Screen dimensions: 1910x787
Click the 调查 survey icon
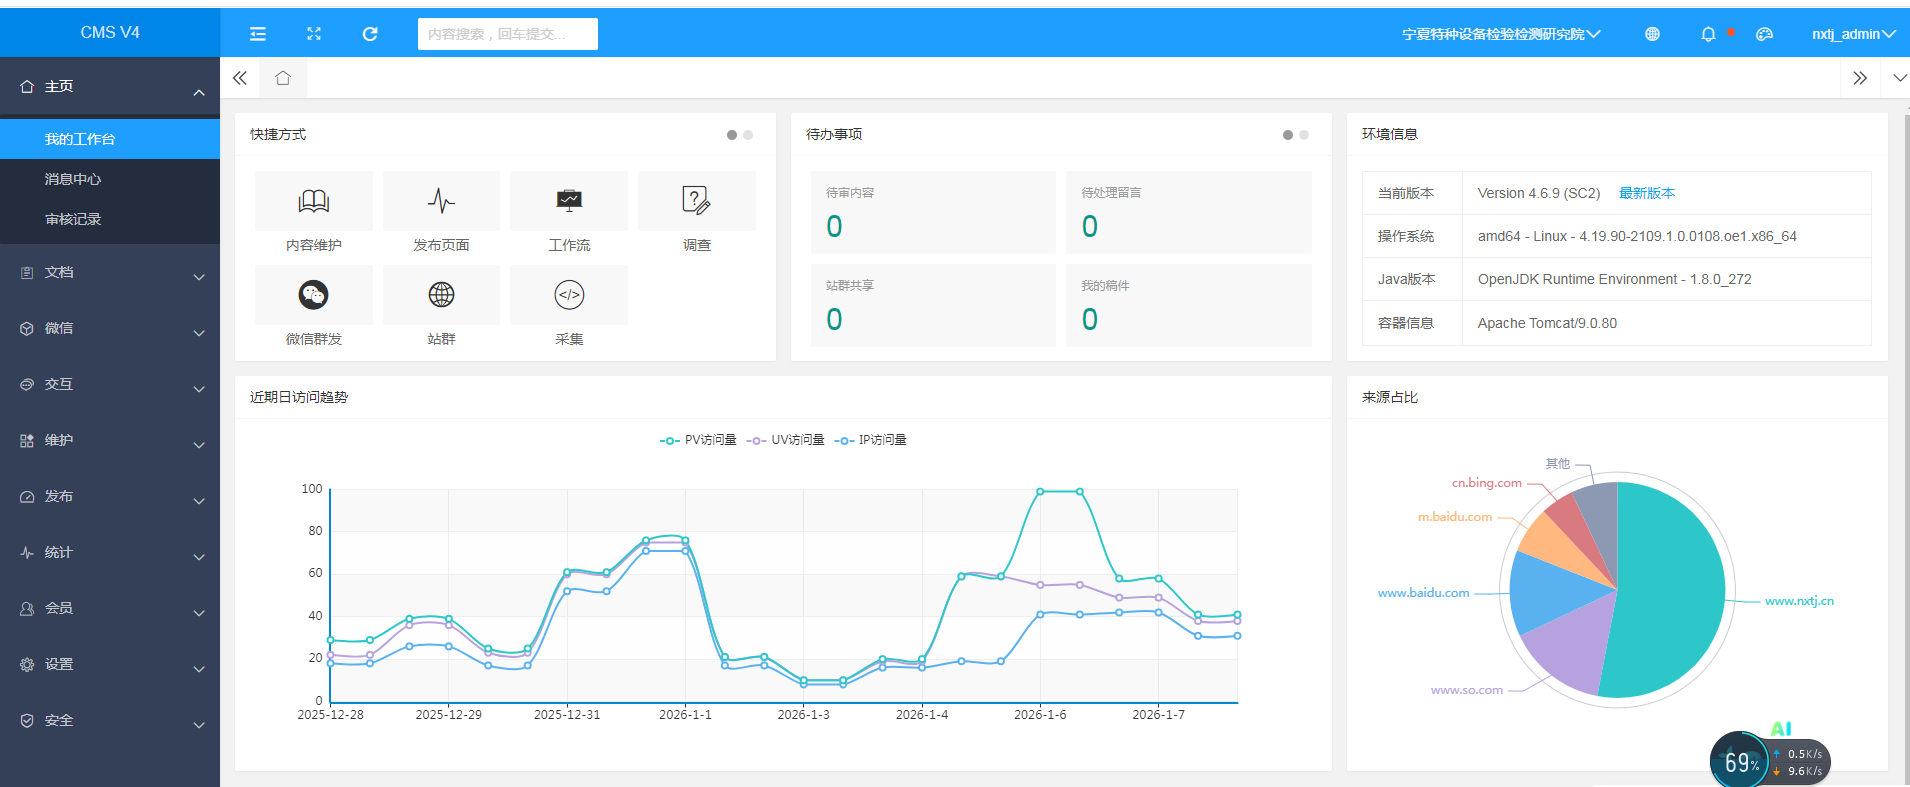point(696,201)
